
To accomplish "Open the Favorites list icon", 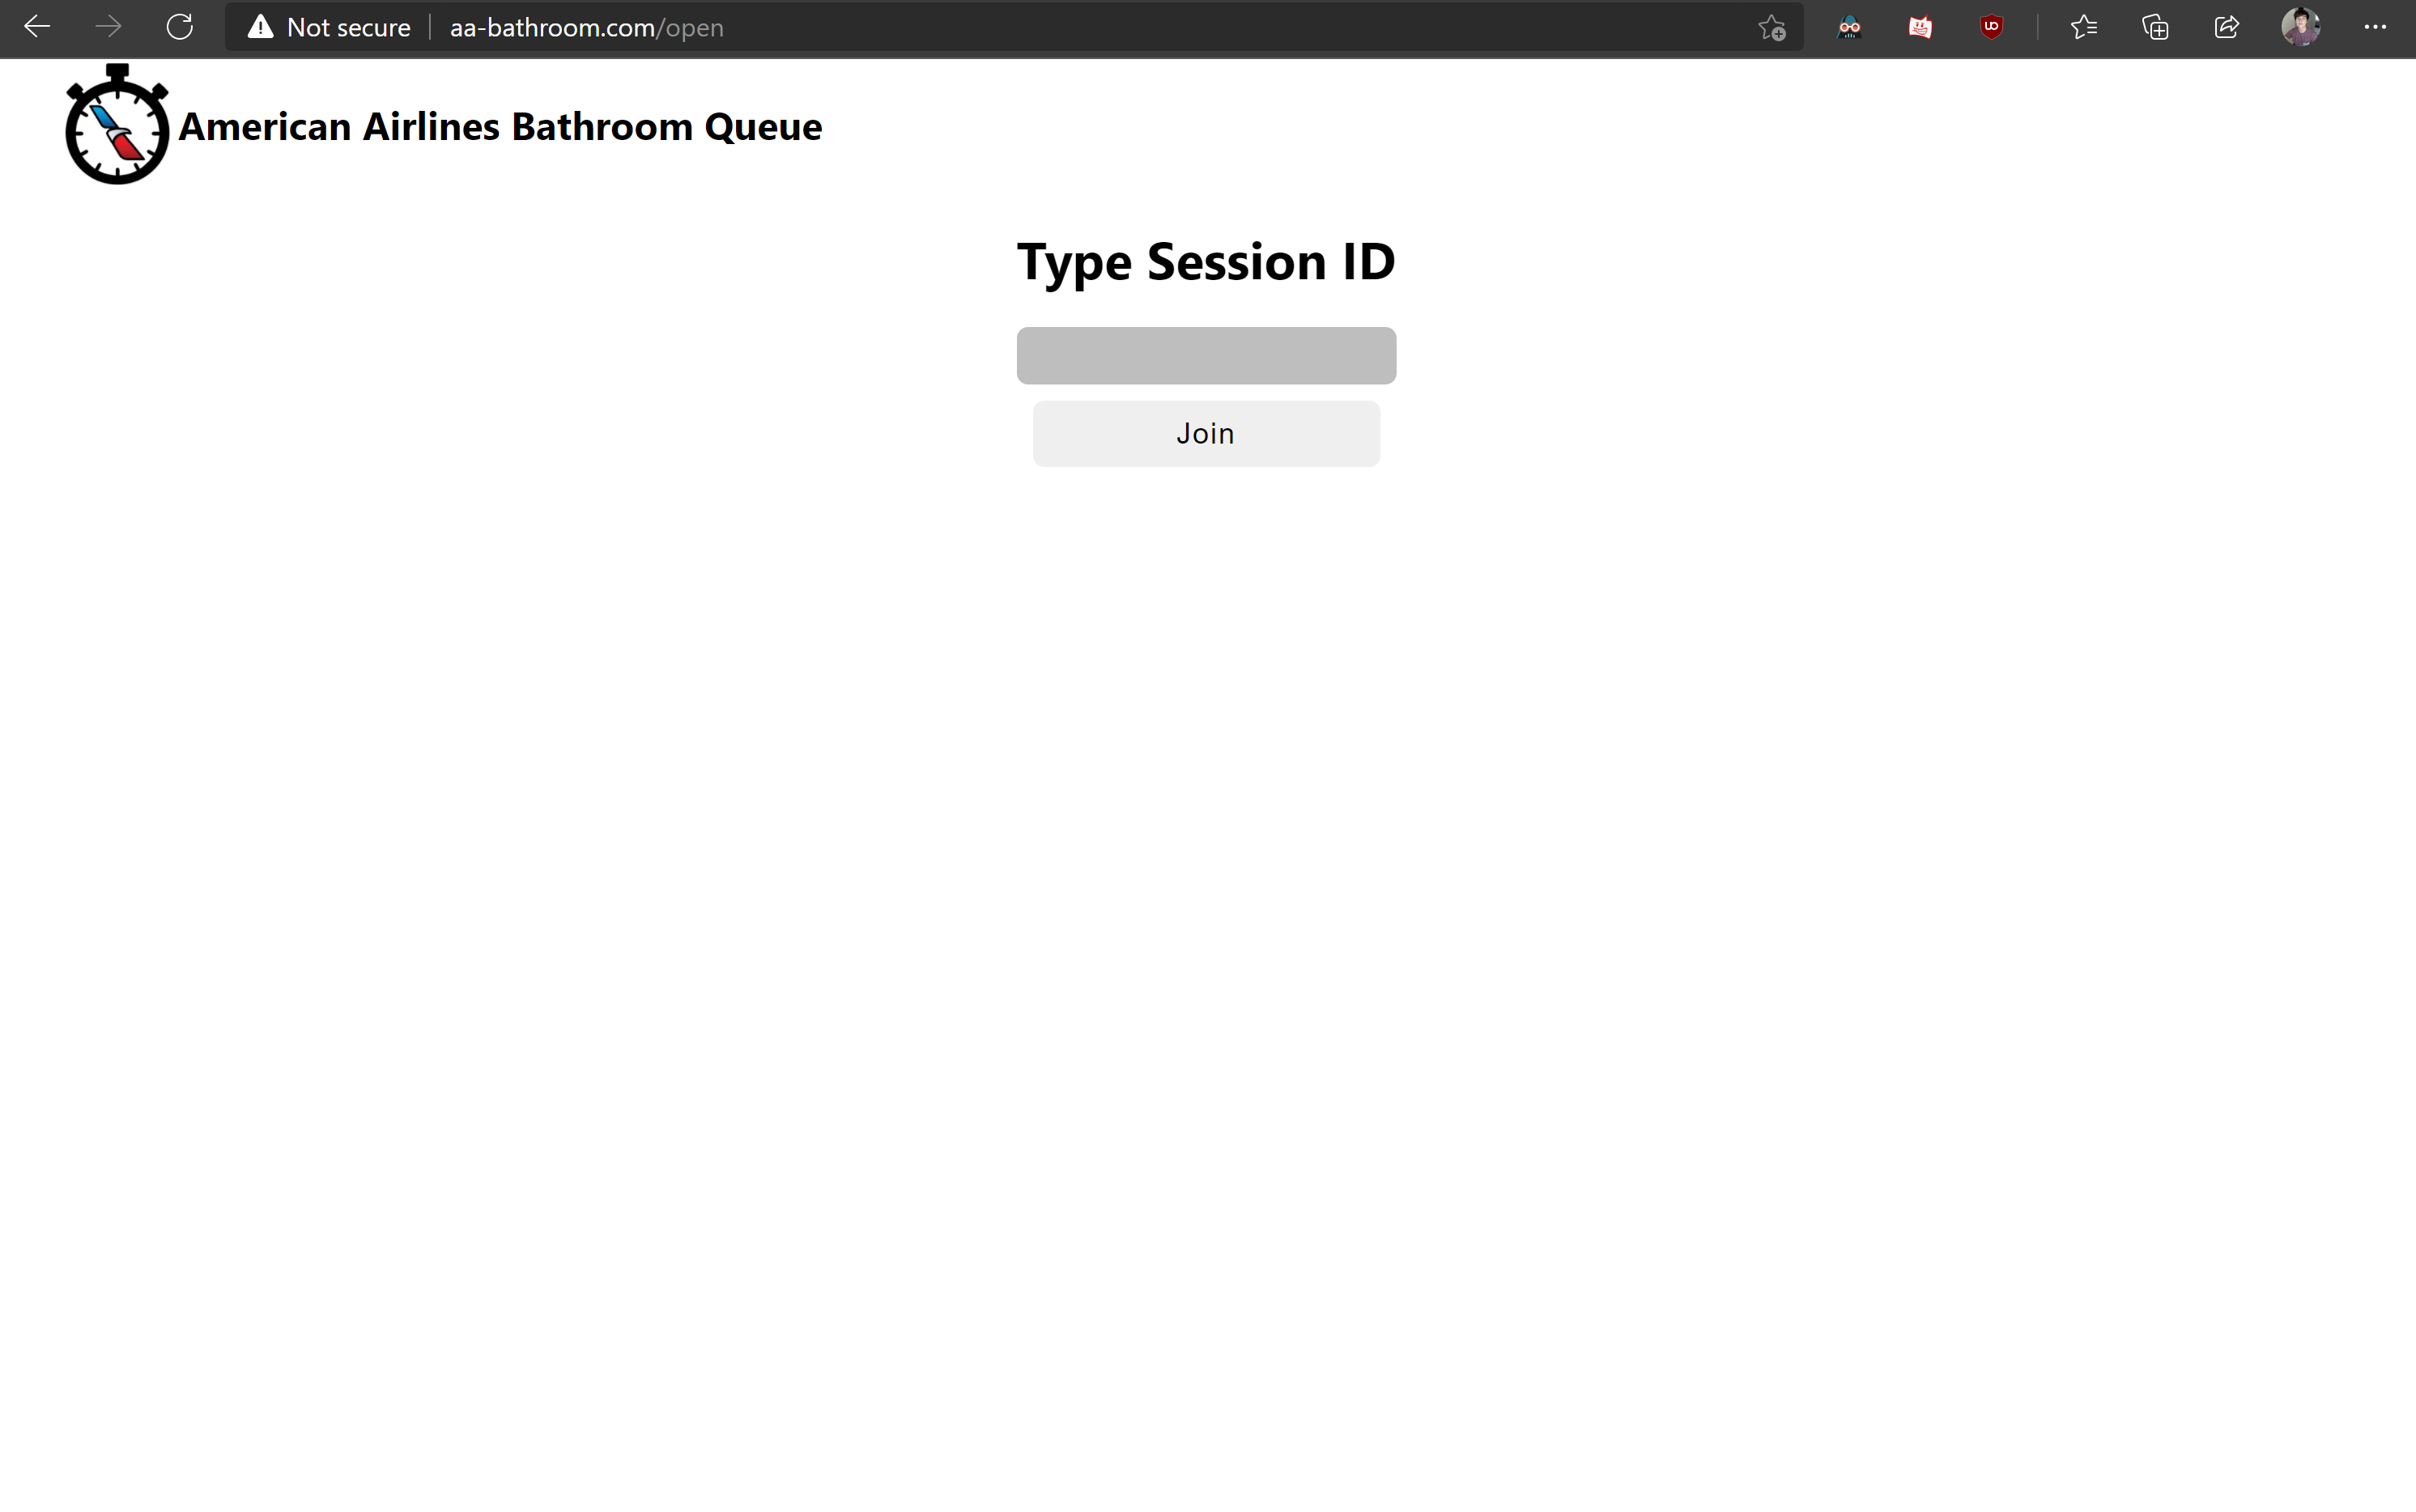I will tap(2084, 27).
